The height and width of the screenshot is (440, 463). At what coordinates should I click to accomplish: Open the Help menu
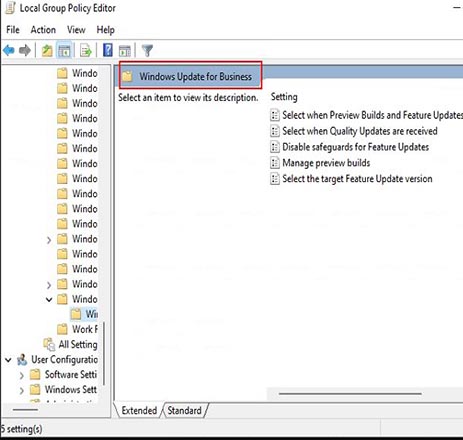(x=105, y=30)
